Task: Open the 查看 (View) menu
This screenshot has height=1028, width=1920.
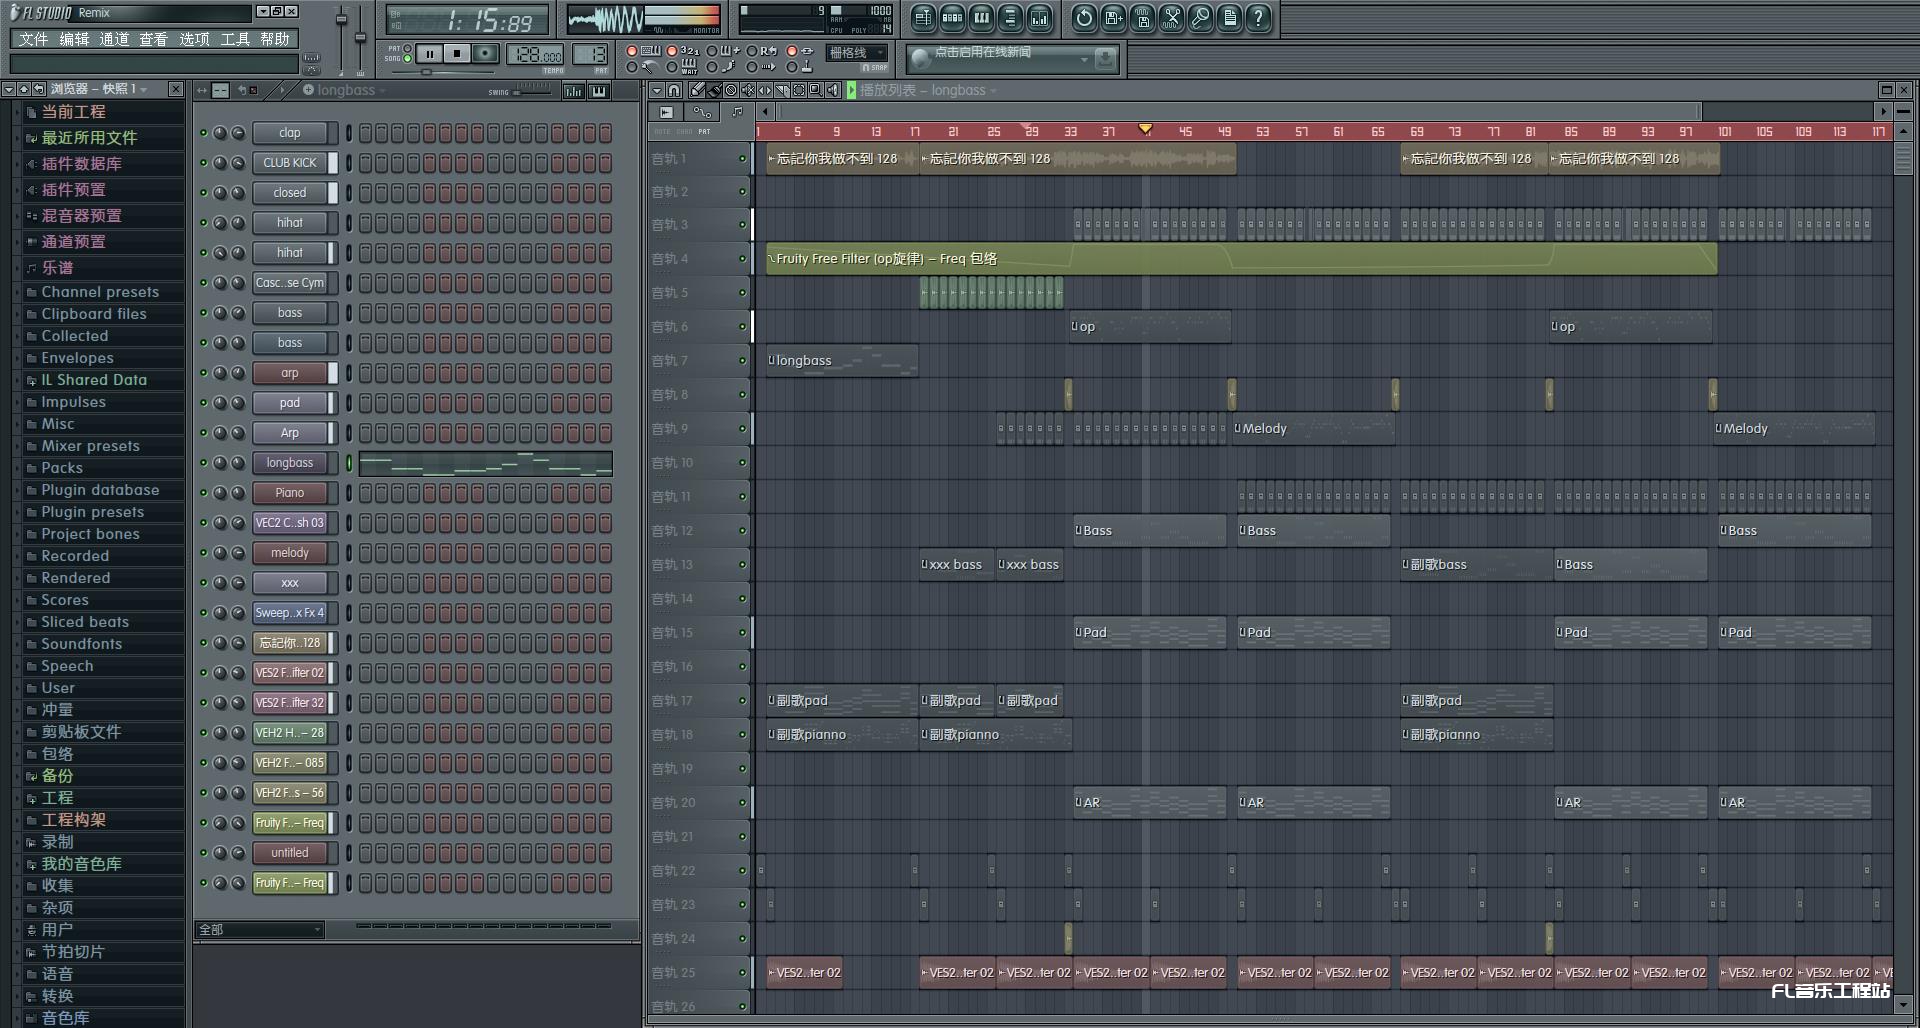Action: click(x=153, y=39)
